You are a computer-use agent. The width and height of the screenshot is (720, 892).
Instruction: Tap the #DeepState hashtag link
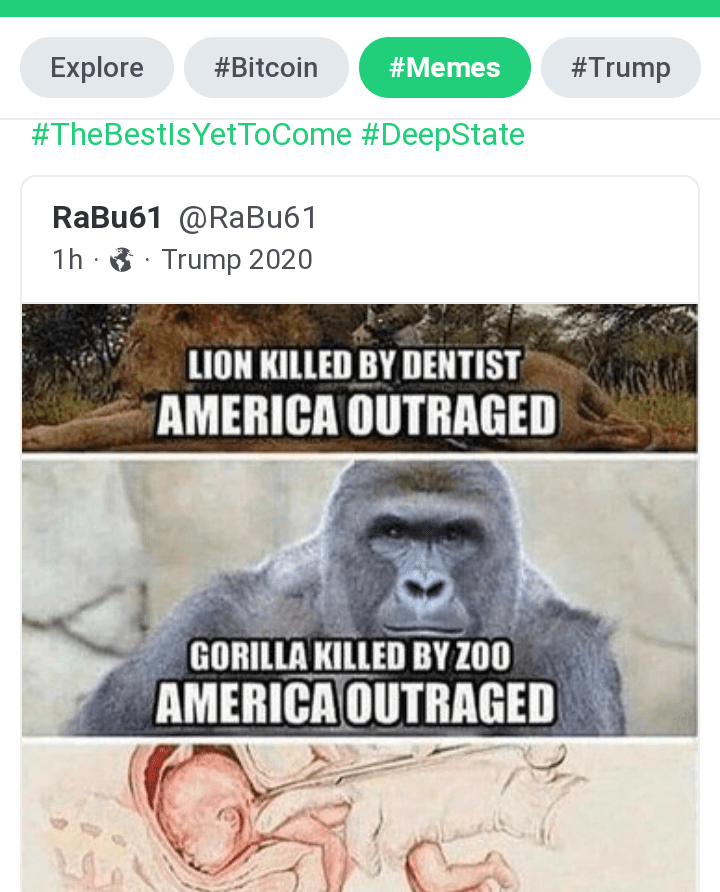pyautogui.click(x=442, y=134)
